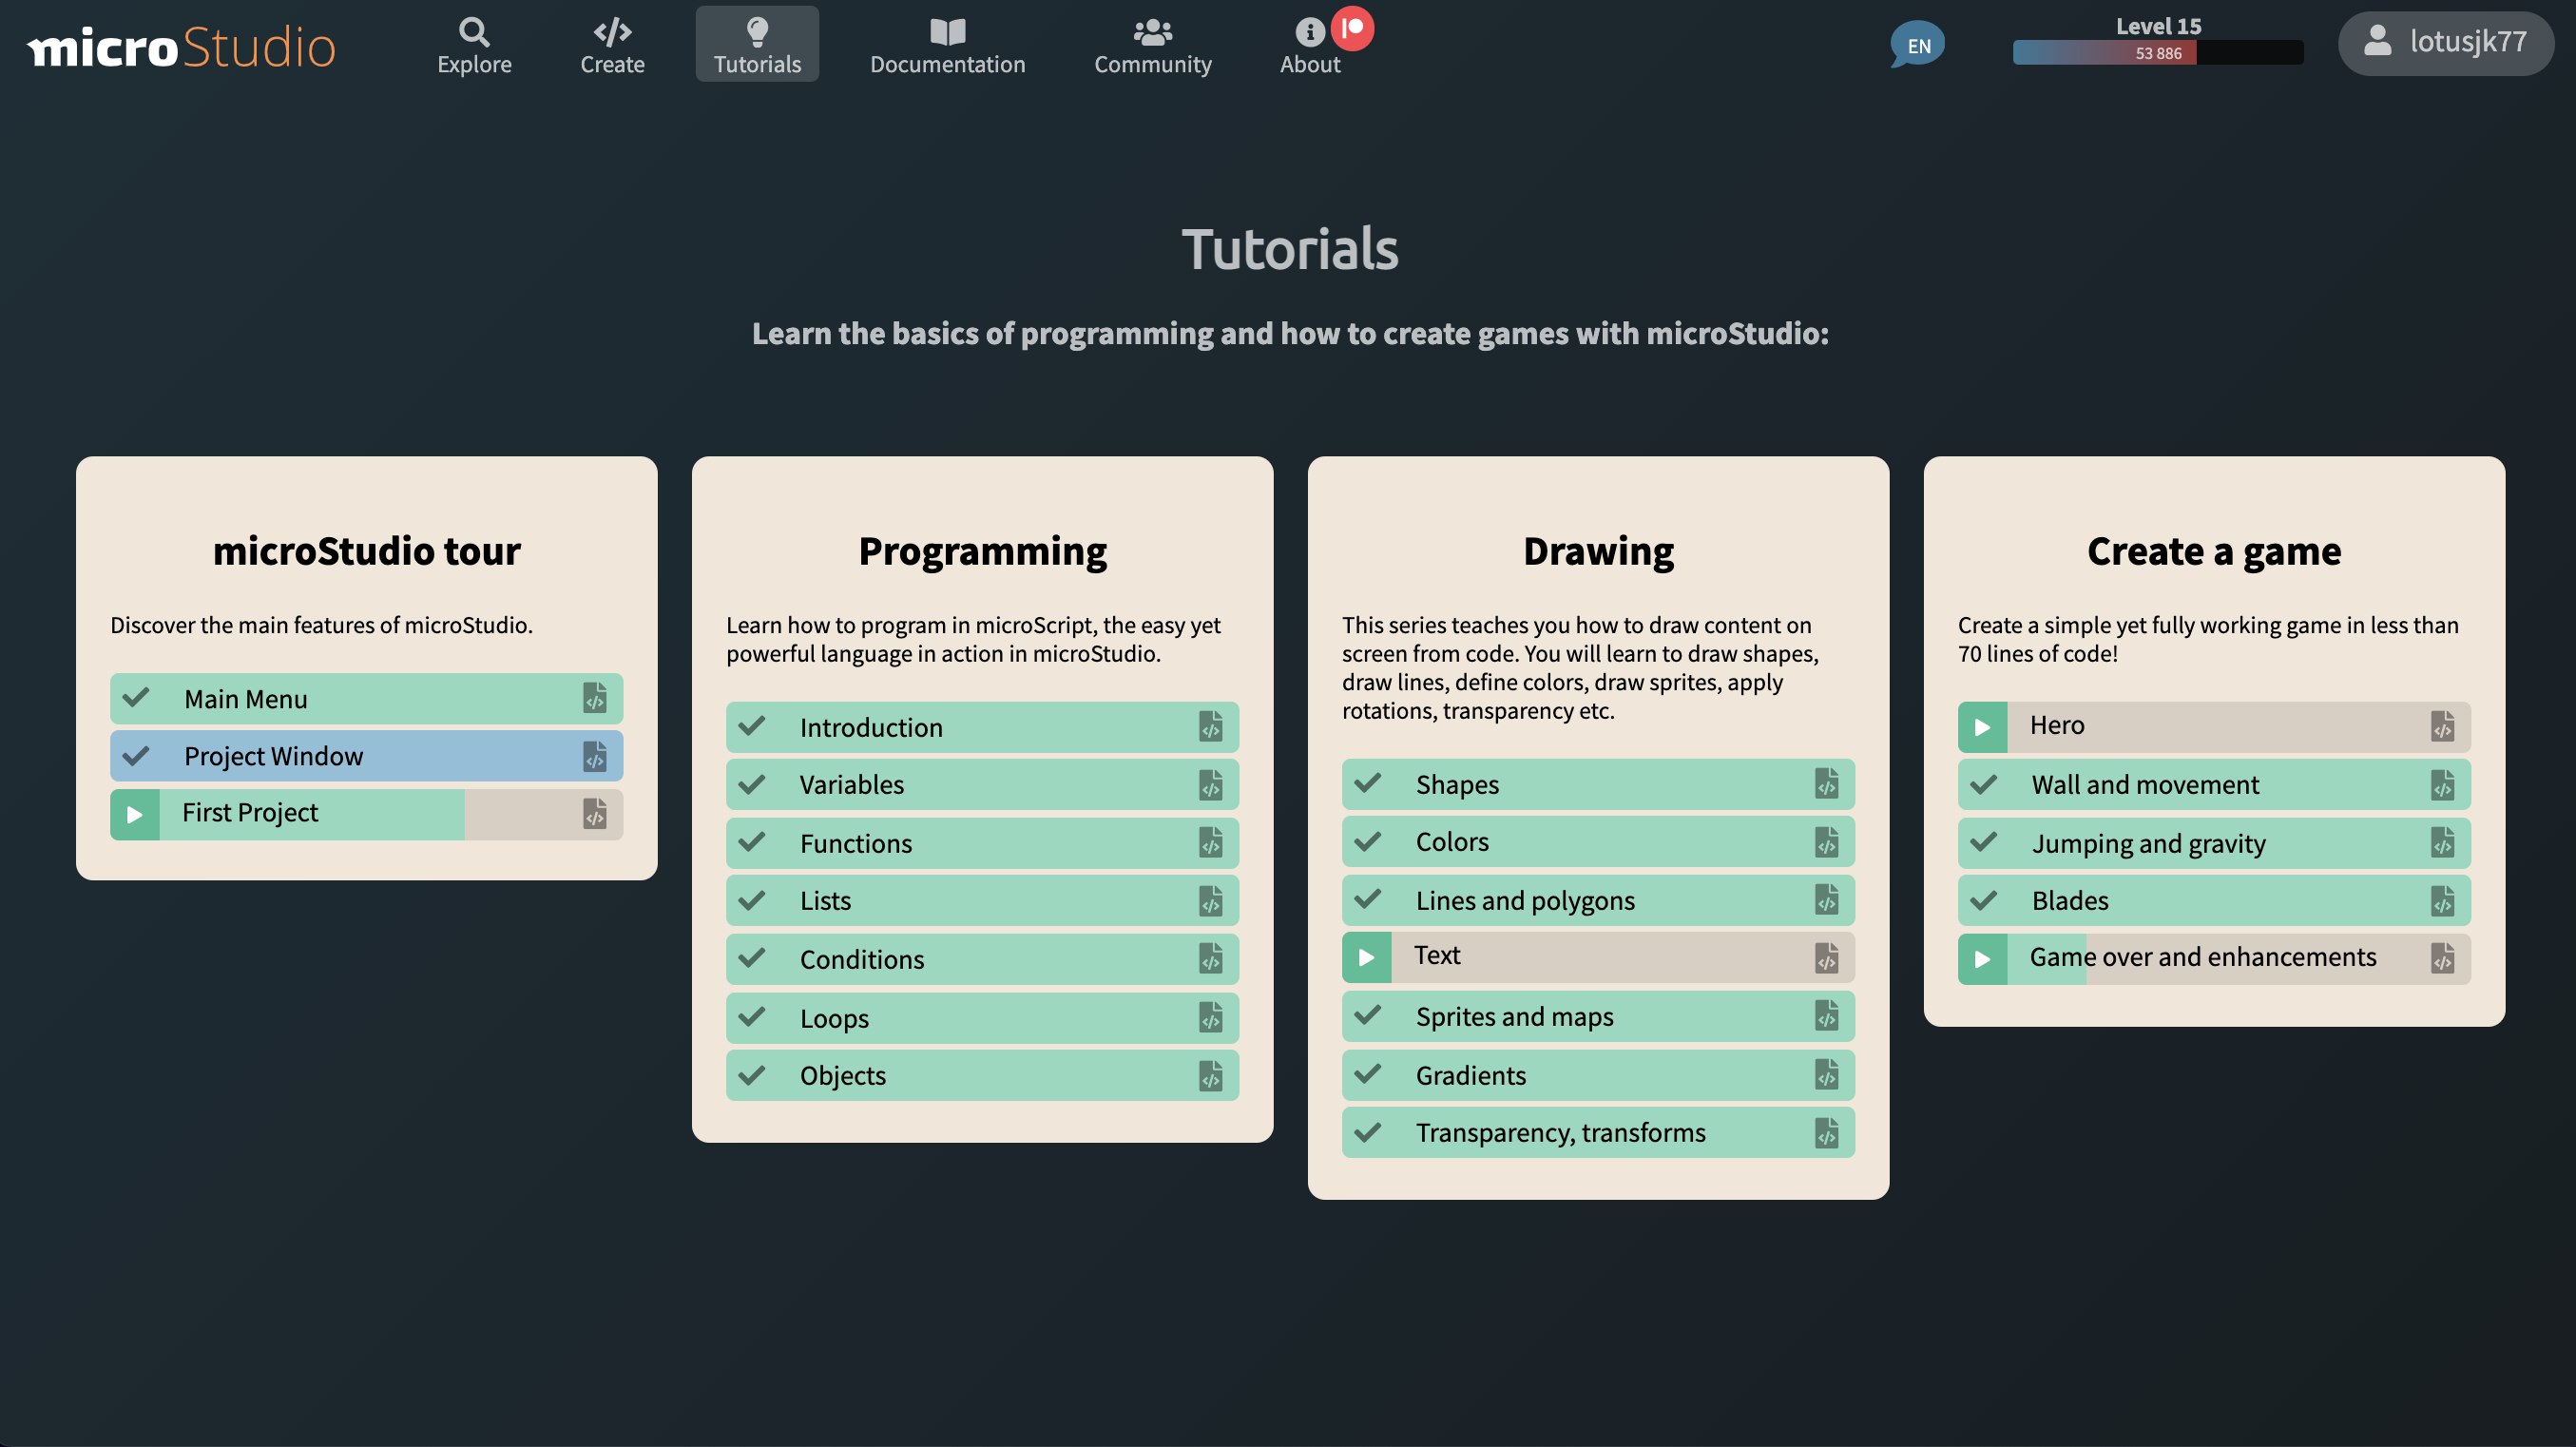The width and height of the screenshot is (2576, 1447).
Task: Open the Main Menu tutorial
Action: click(366, 698)
